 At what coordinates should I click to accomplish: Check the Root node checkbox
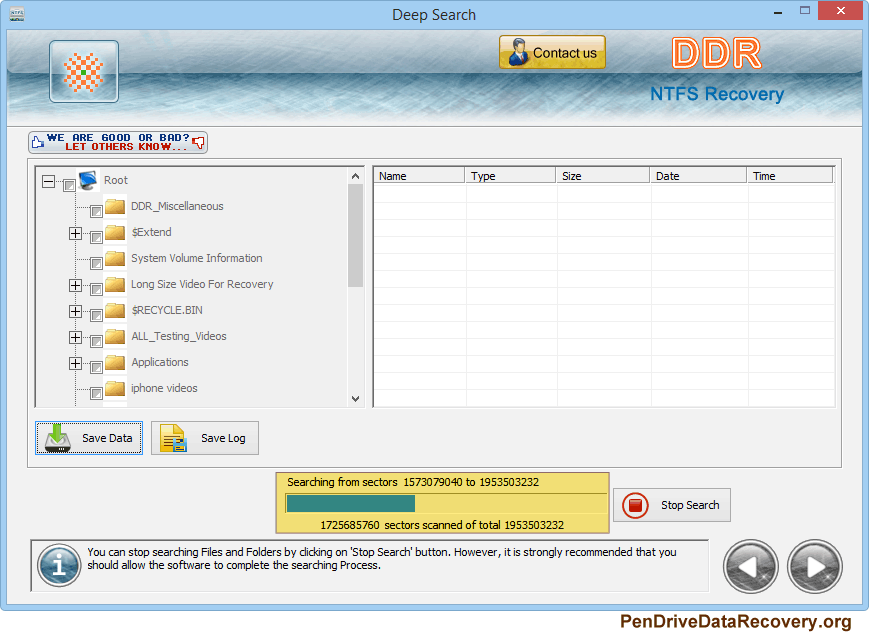[x=67, y=184]
